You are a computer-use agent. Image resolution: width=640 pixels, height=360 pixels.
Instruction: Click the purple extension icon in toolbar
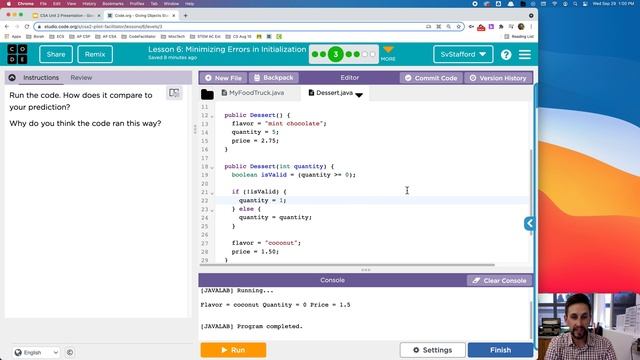click(491, 27)
